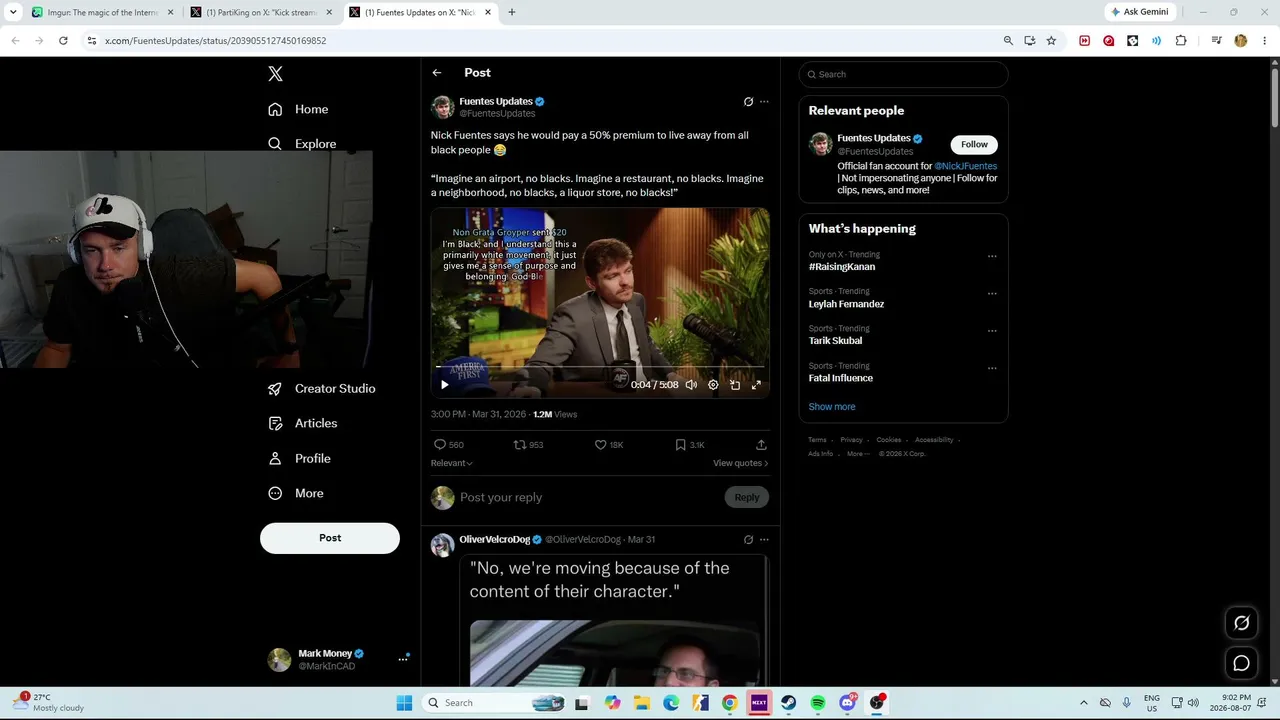1280x720 pixels.
Task: Mute the video with the speaker icon
Action: [x=691, y=385]
